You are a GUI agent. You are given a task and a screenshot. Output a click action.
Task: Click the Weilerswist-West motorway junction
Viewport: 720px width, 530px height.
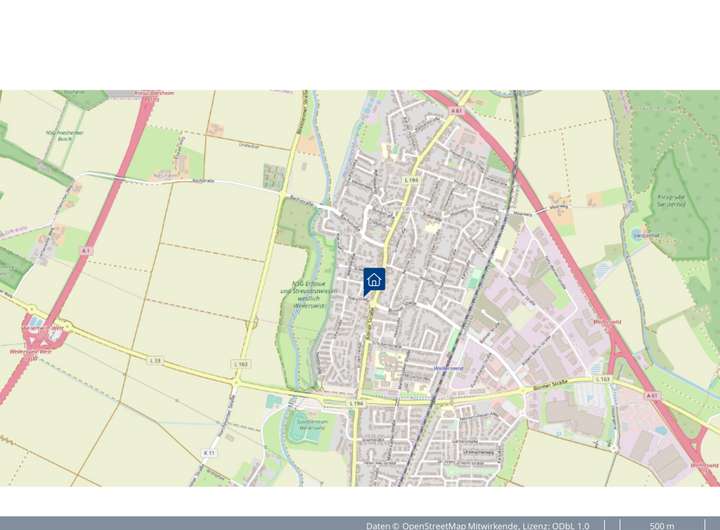44,335
